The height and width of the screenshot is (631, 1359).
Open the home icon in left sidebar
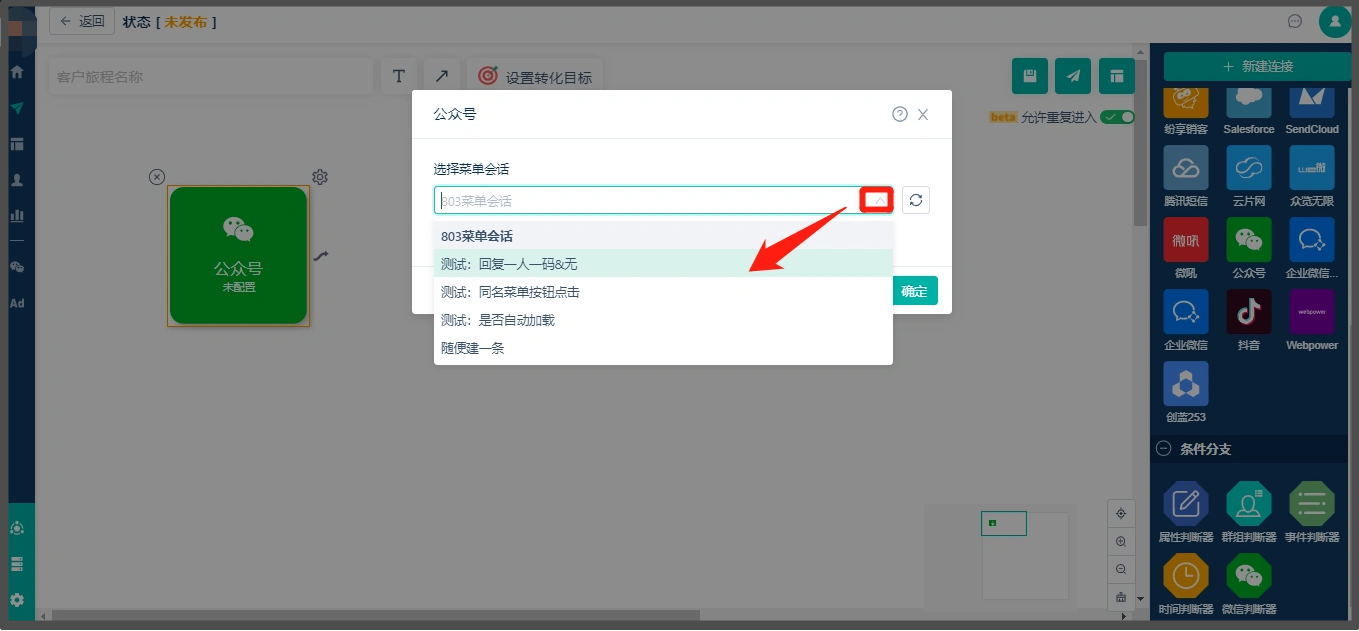coord(16,72)
